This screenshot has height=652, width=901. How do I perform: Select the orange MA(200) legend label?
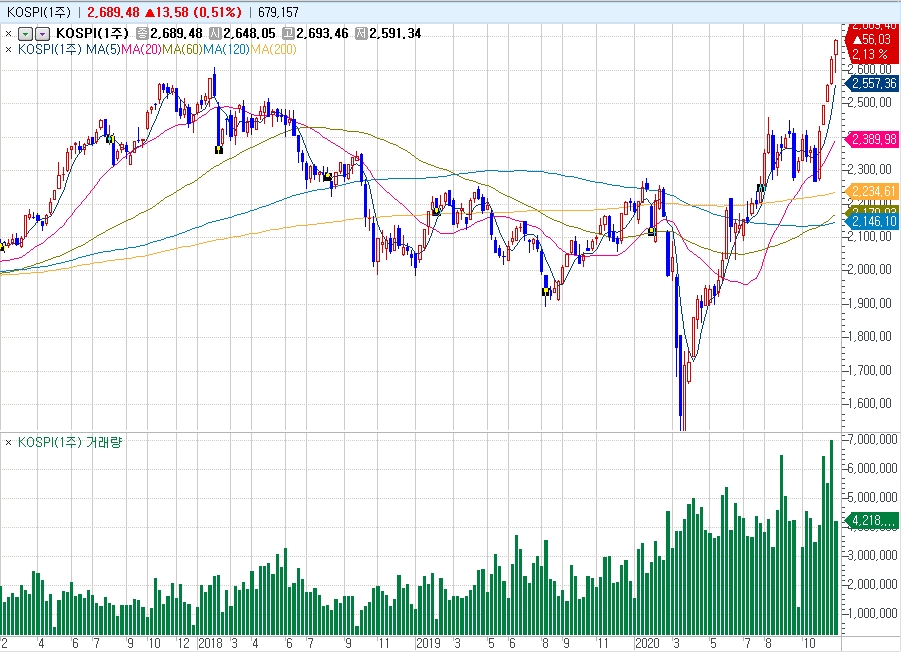(x=273, y=49)
